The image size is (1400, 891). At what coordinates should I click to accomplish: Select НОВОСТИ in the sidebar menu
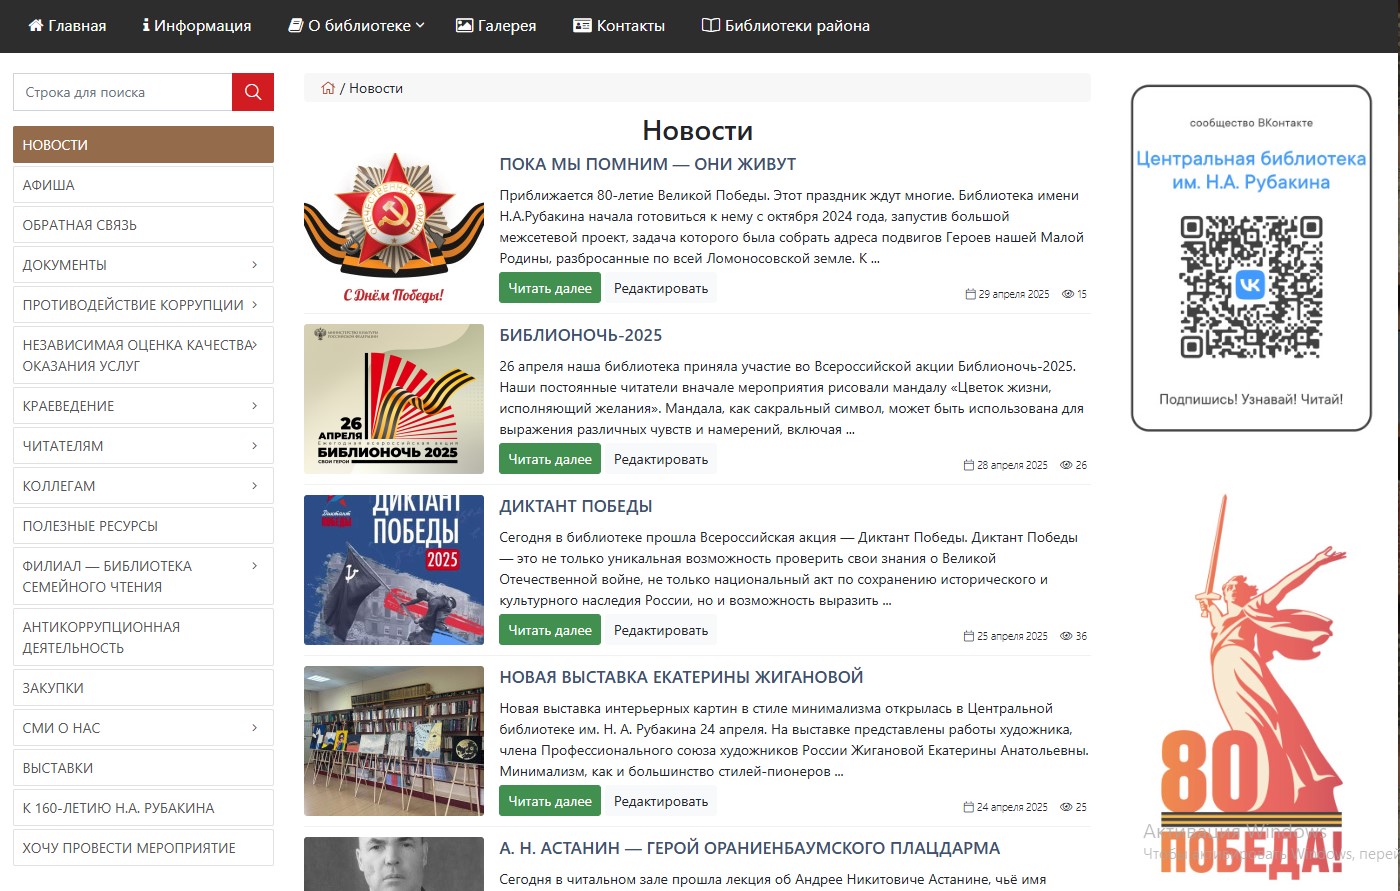click(x=143, y=145)
